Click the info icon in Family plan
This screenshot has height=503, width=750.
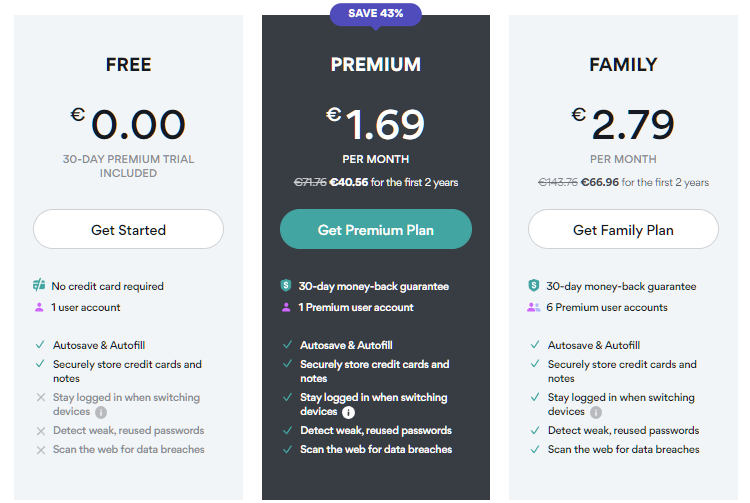pyautogui.click(x=596, y=412)
